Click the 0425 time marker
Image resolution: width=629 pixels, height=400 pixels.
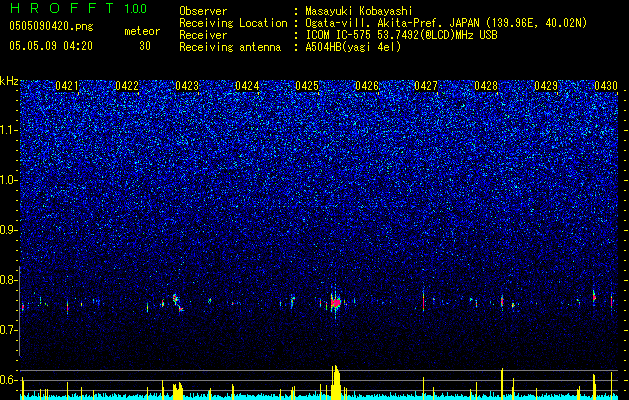pos(307,86)
